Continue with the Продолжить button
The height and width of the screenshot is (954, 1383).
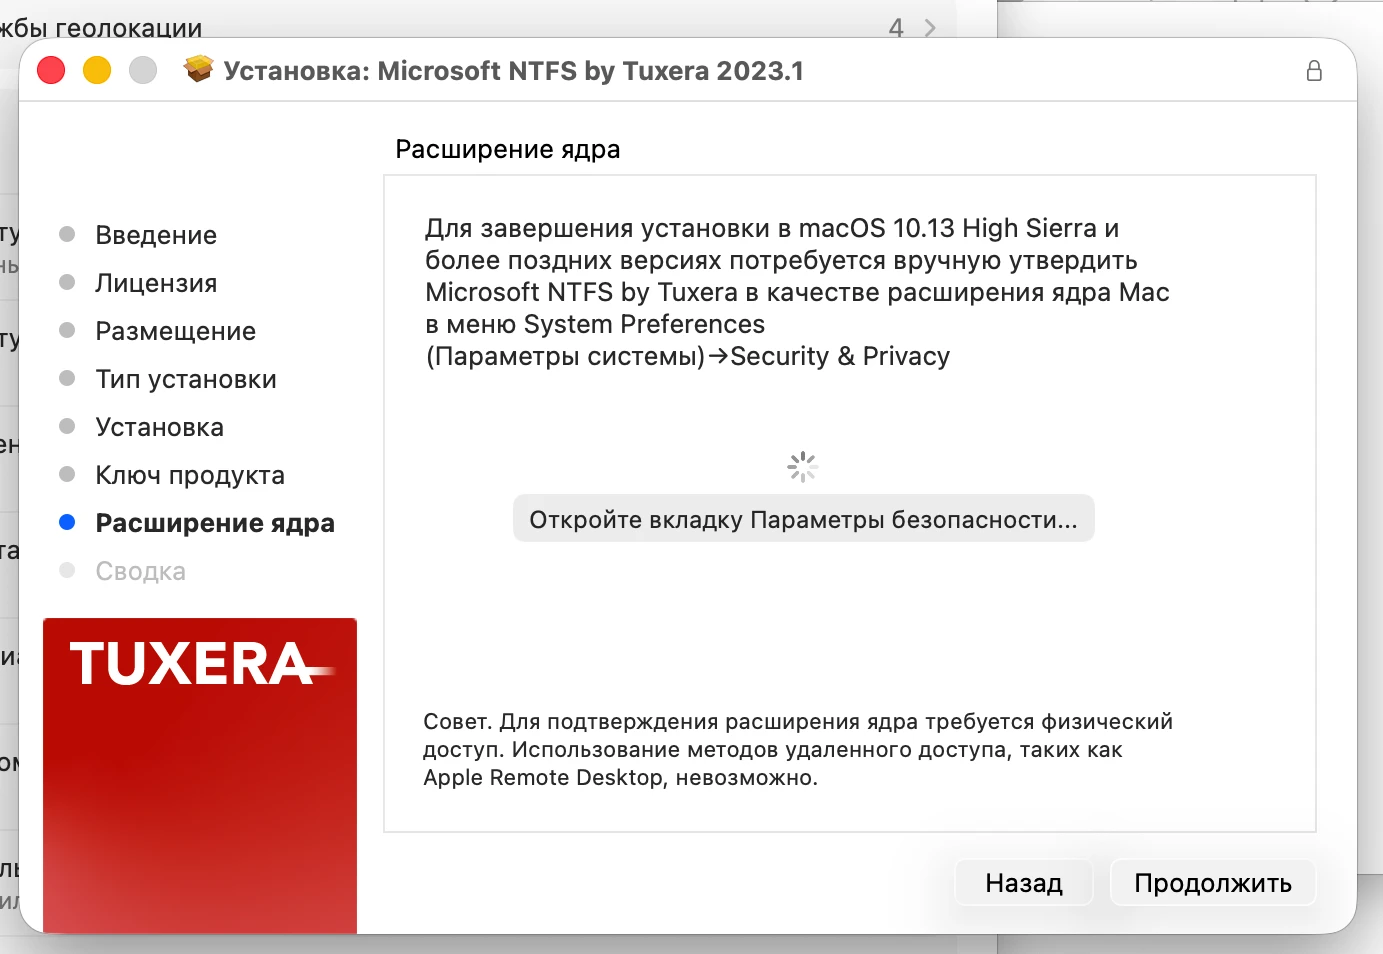tap(1212, 883)
